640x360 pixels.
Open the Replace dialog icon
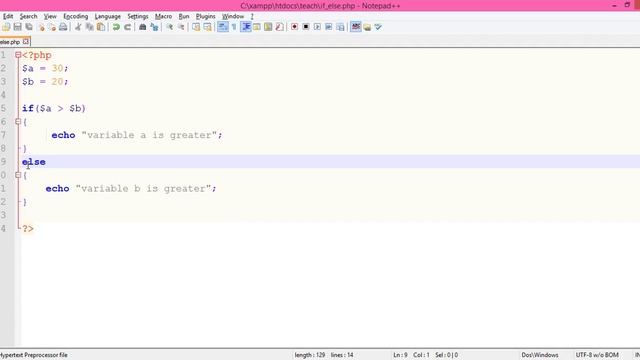[x=154, y=27]
